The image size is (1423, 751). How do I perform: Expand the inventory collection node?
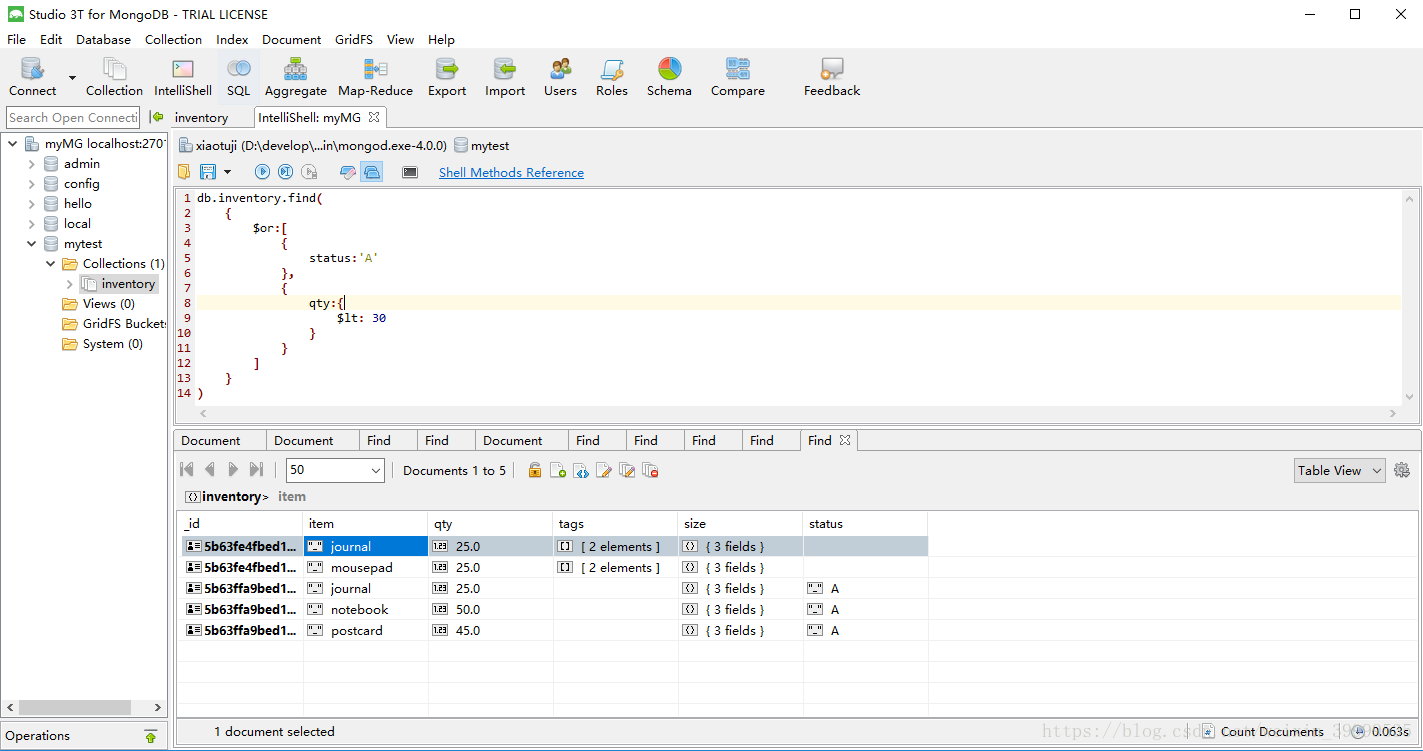pos(69,284)
